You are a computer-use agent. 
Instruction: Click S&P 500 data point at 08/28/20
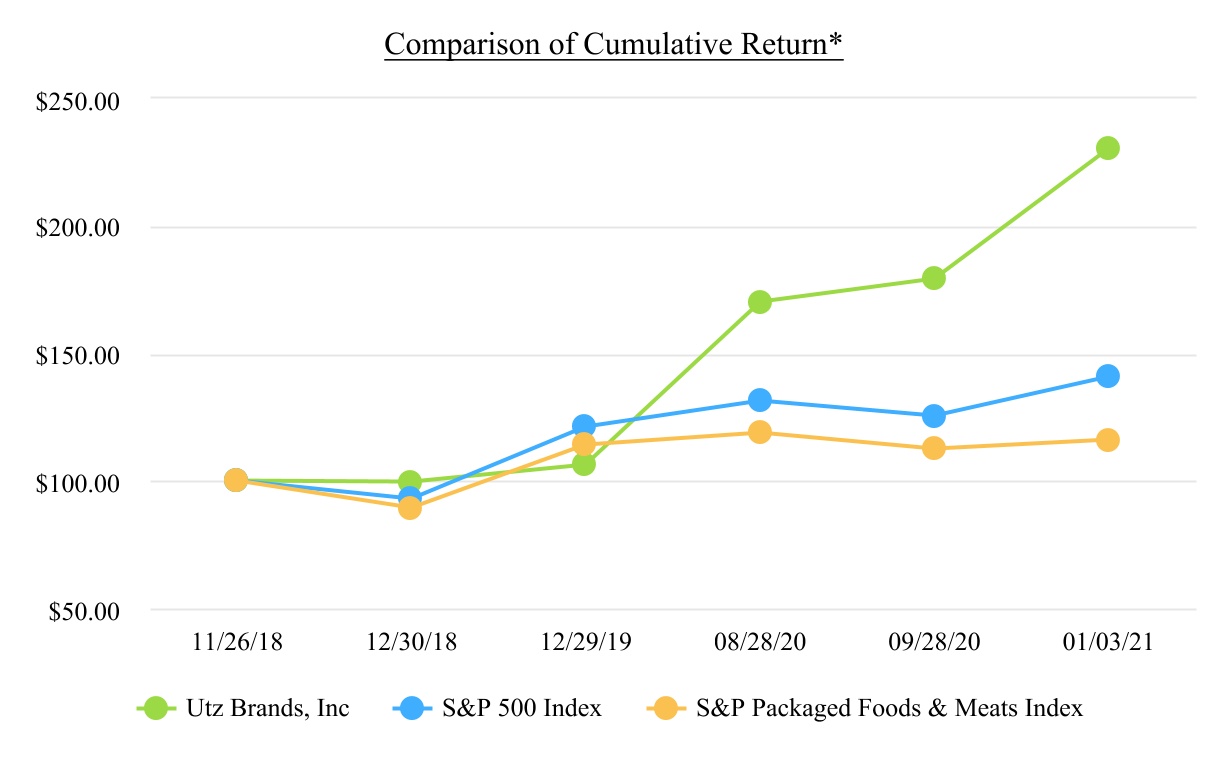760,400
